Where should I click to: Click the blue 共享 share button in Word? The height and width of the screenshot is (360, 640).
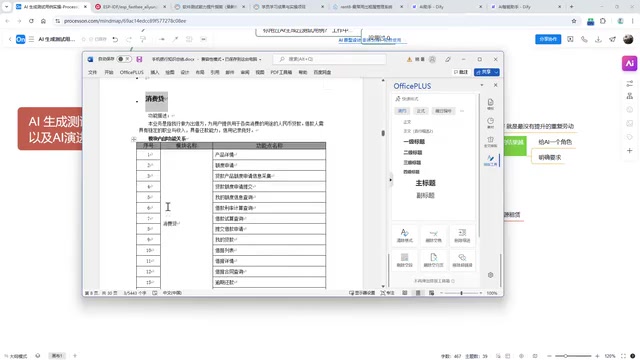click(x=484, y=72)
